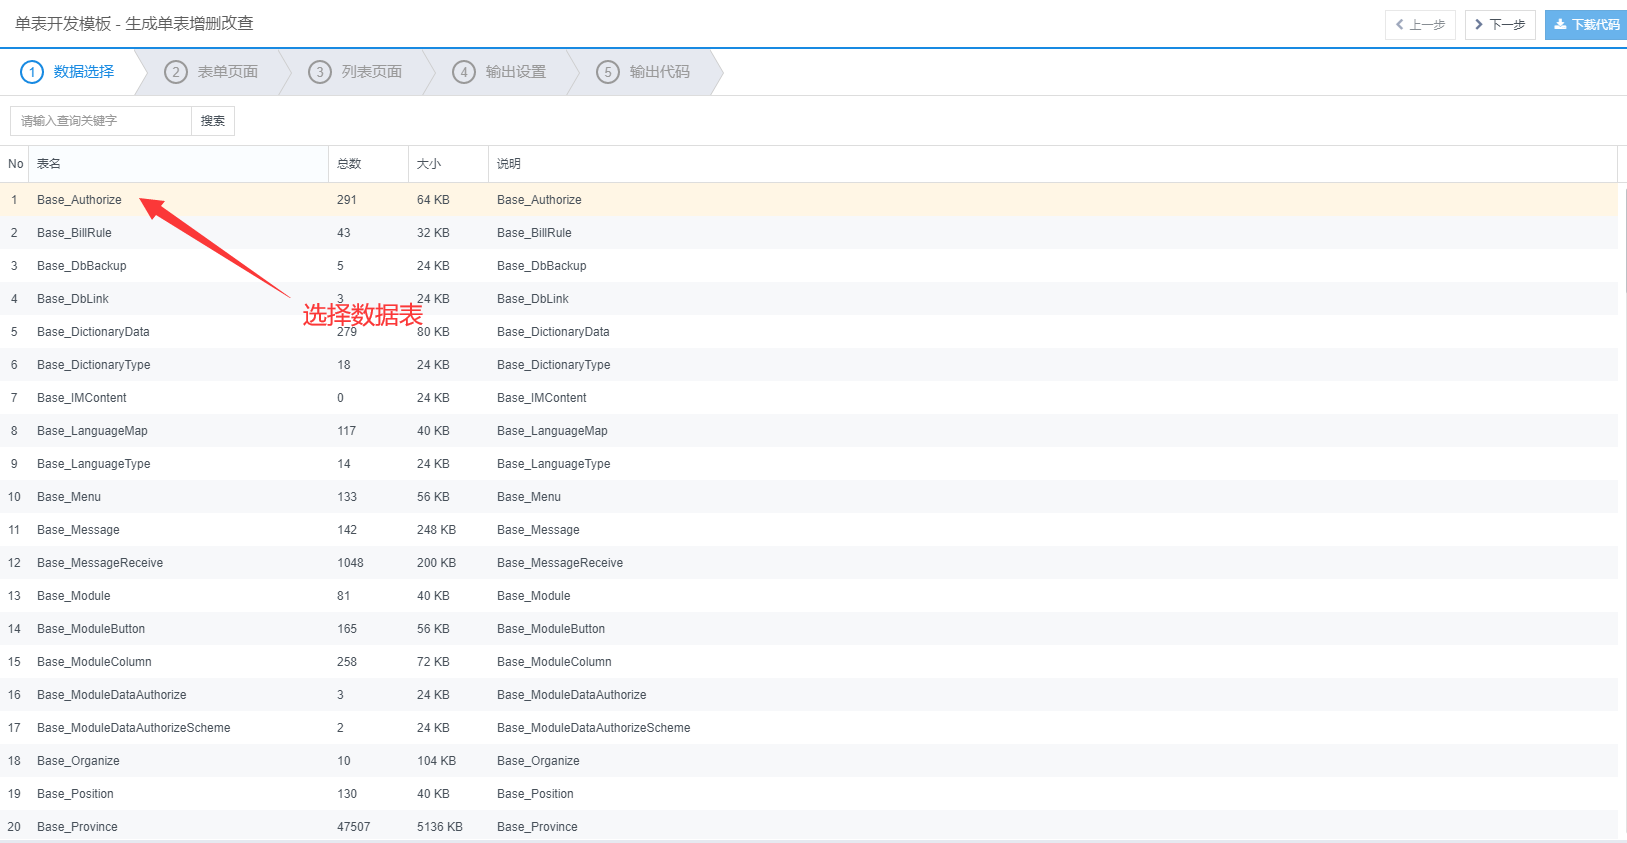Screen dimensions: 1627x843
Task: Select the Base_Authorize table row
Action: click(x=79, y=200)
